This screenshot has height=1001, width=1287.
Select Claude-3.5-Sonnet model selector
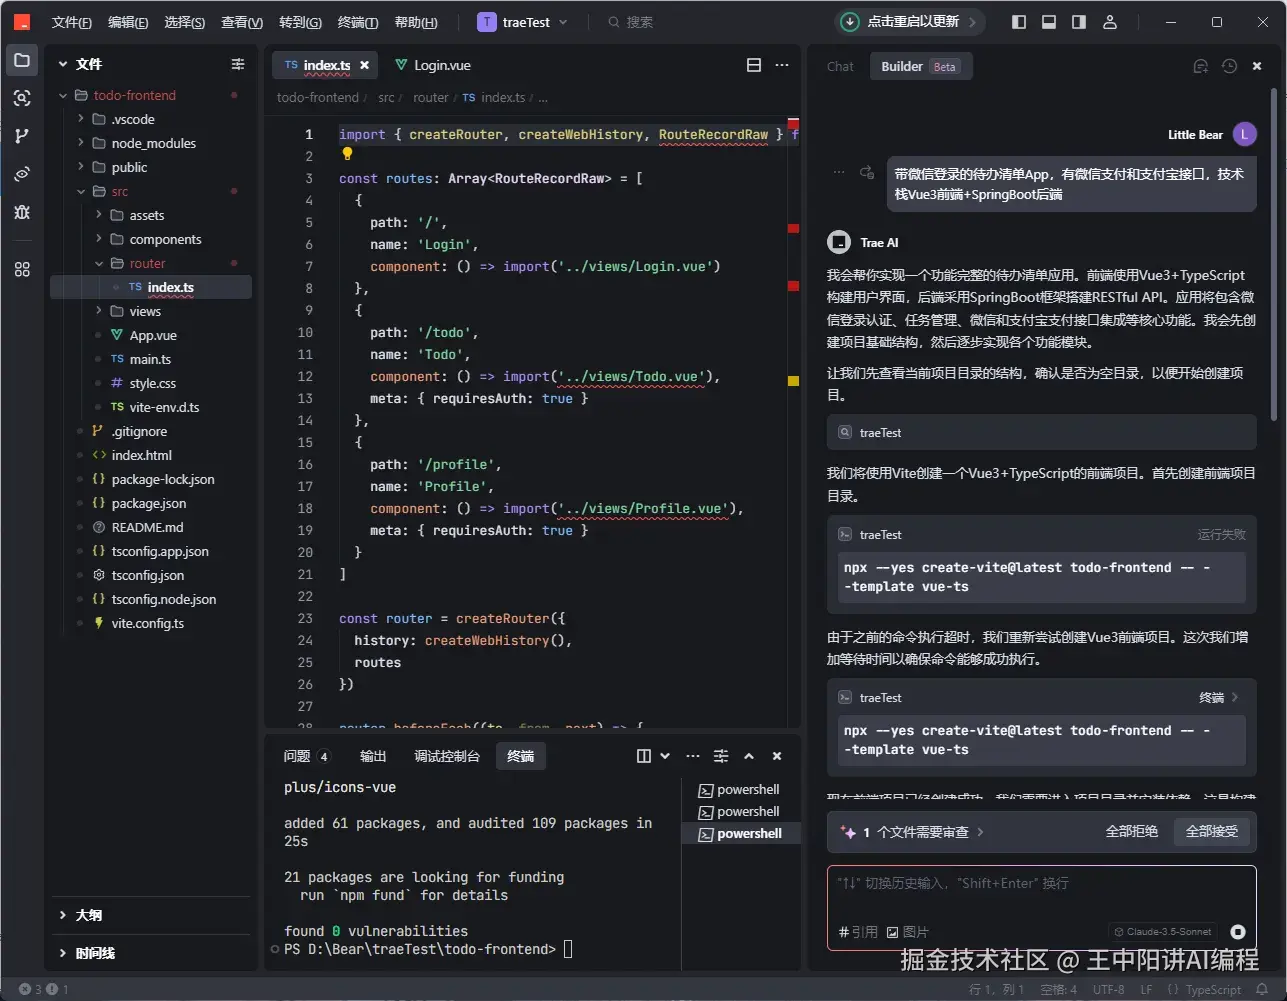pyautogui.click(x=1163, y=932)
